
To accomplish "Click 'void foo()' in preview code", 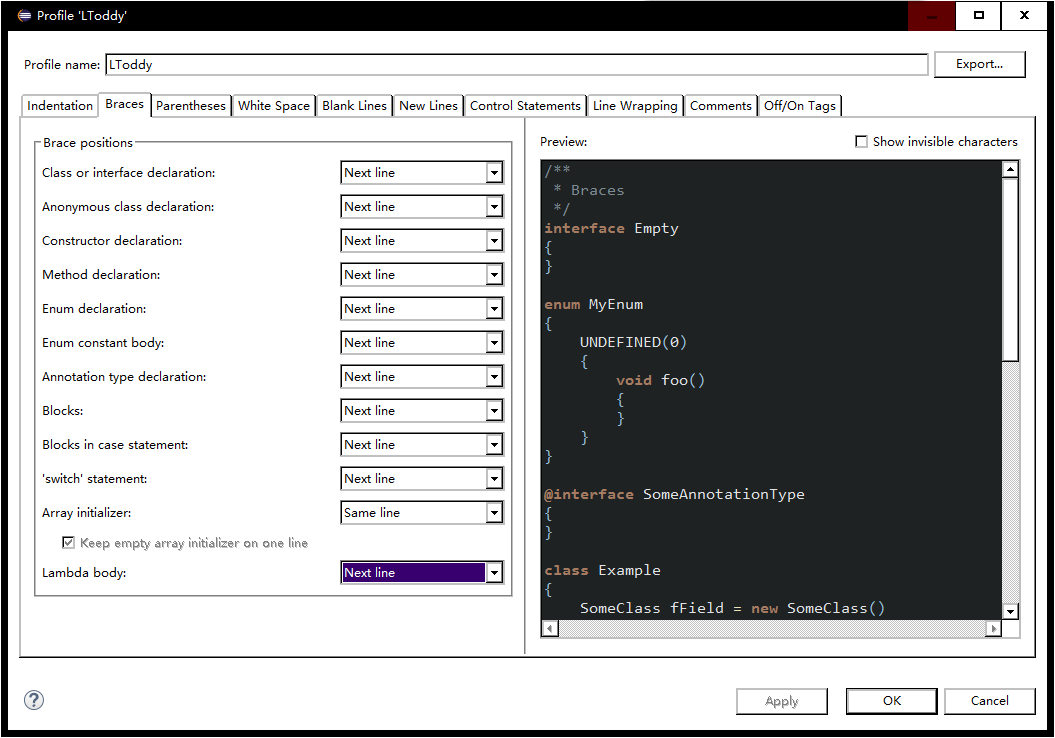I will tap(660, 381).
